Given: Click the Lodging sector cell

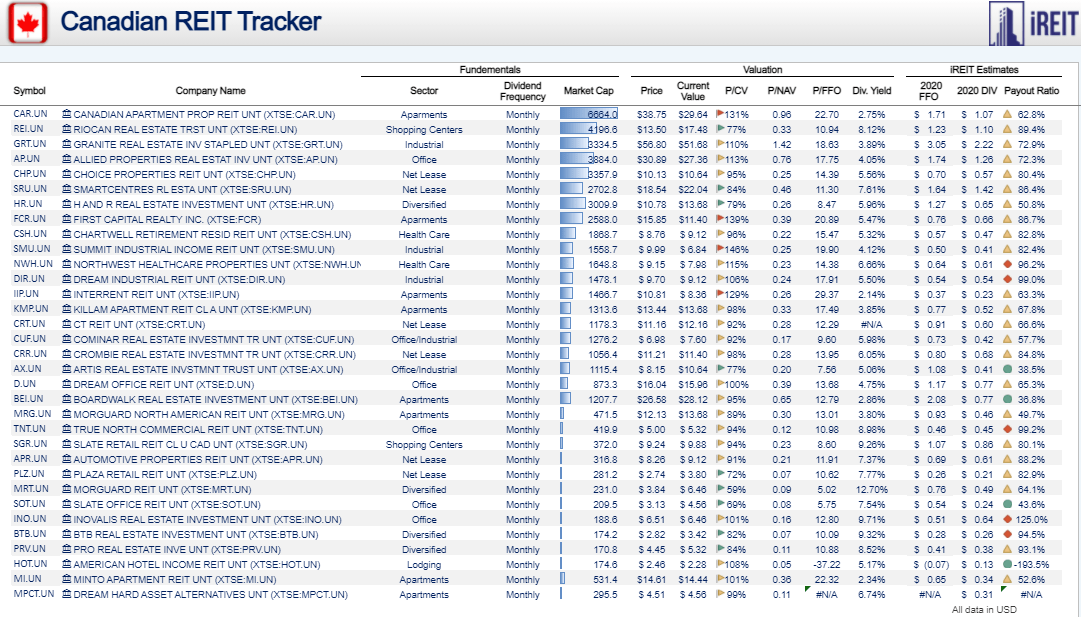Looking at the screenshot, I should [x=424, y=565].
